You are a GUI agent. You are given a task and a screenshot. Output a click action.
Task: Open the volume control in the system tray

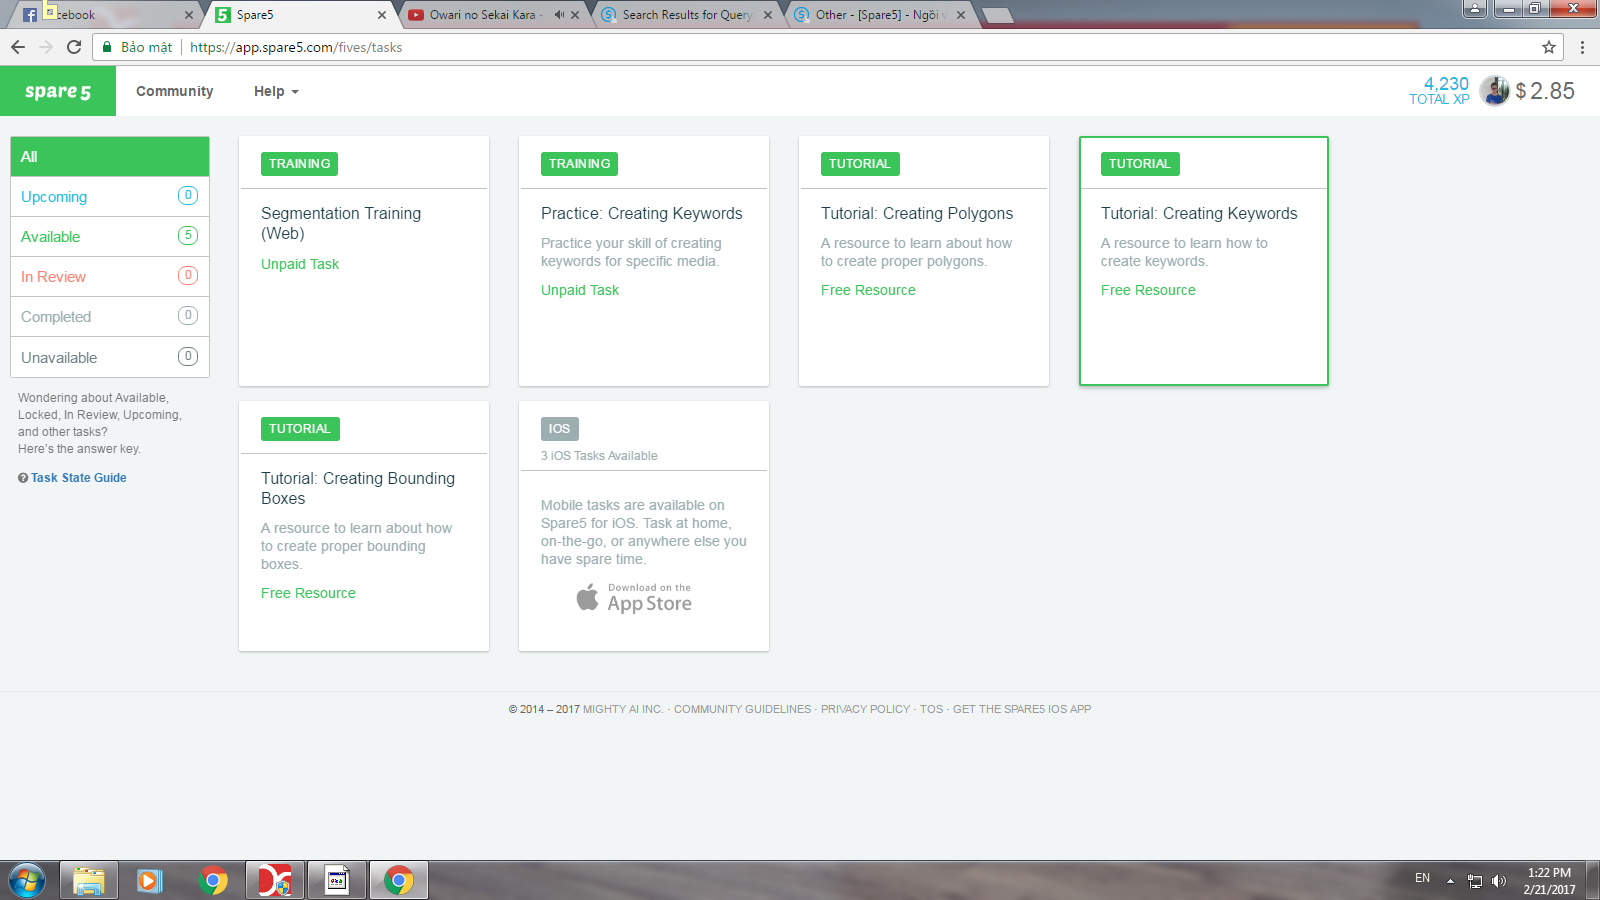(x=1498, y=881)
